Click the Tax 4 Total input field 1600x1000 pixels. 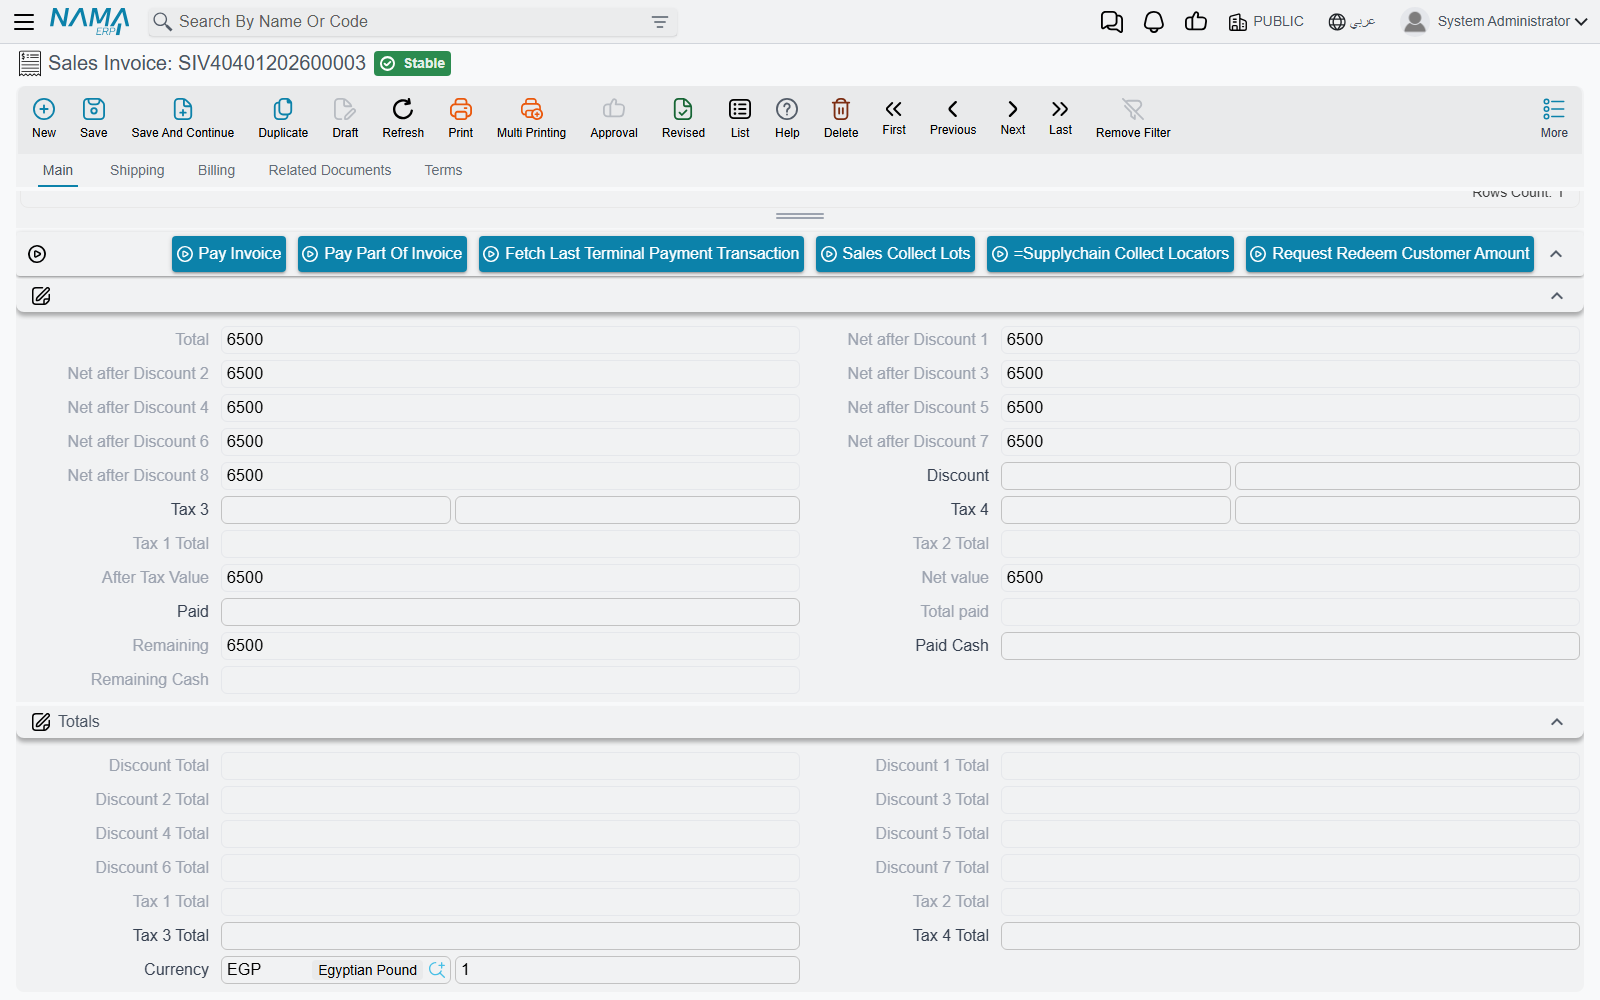(x=1290, y=936)
